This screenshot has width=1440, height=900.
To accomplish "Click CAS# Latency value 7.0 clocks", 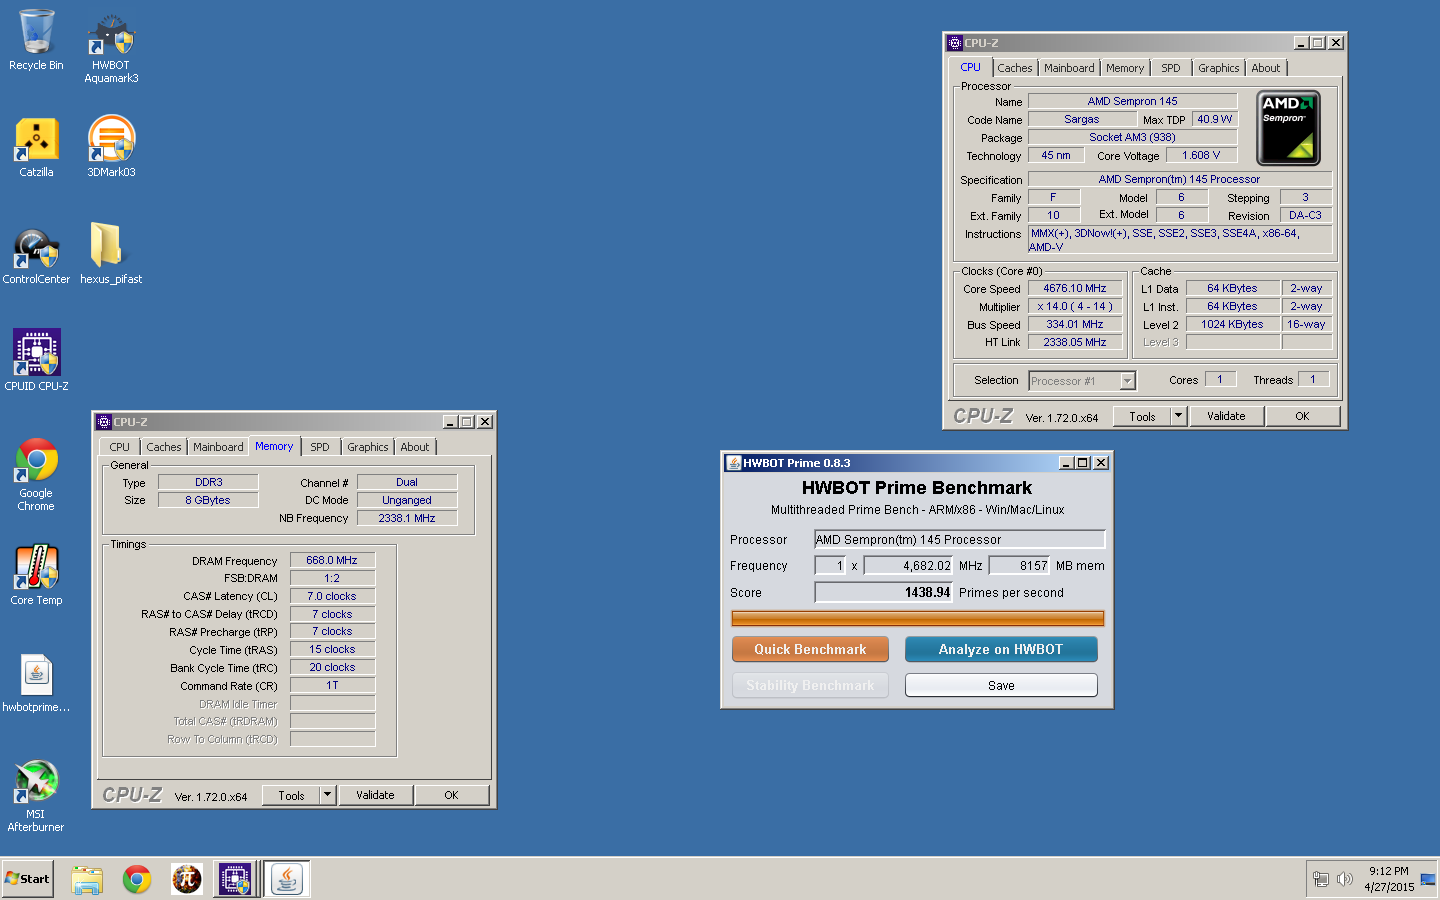I will [x=332, y=596].
